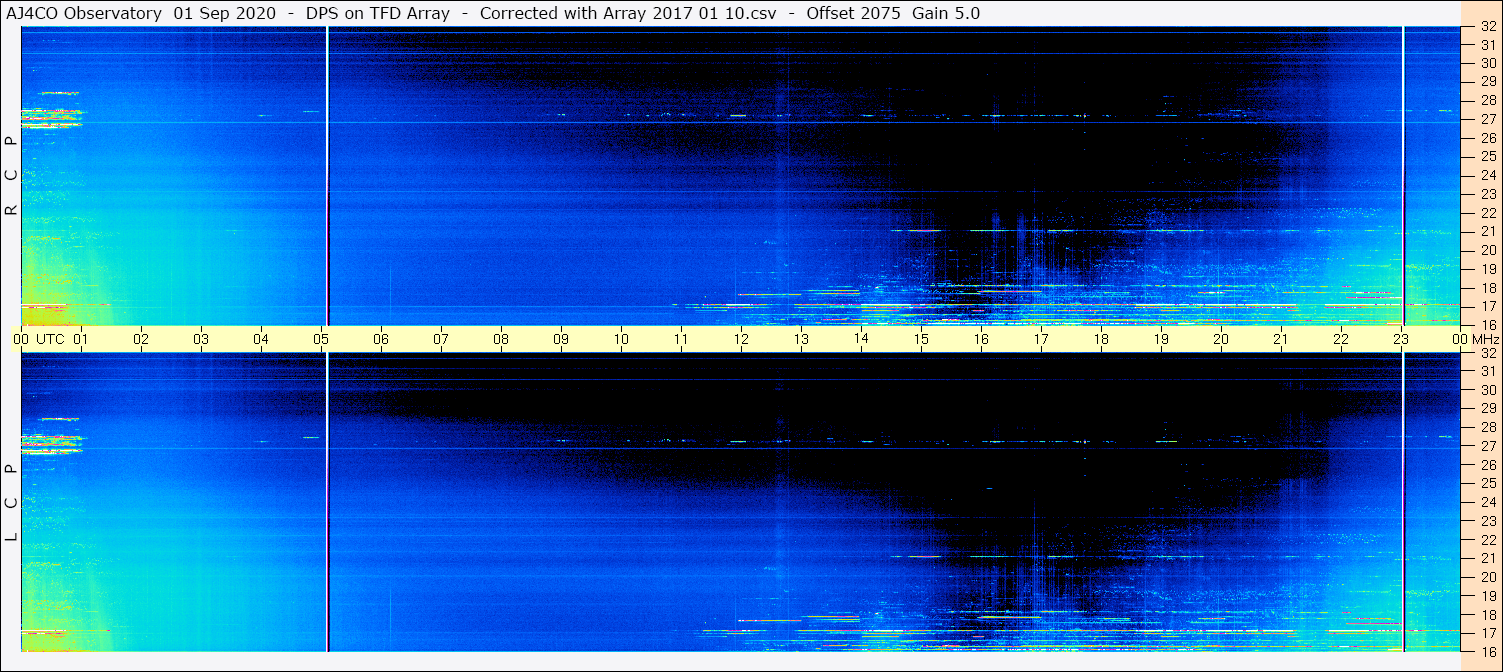
Task: Click the "00 UTC" label starting the time axis
Action: tap(38, 339)
